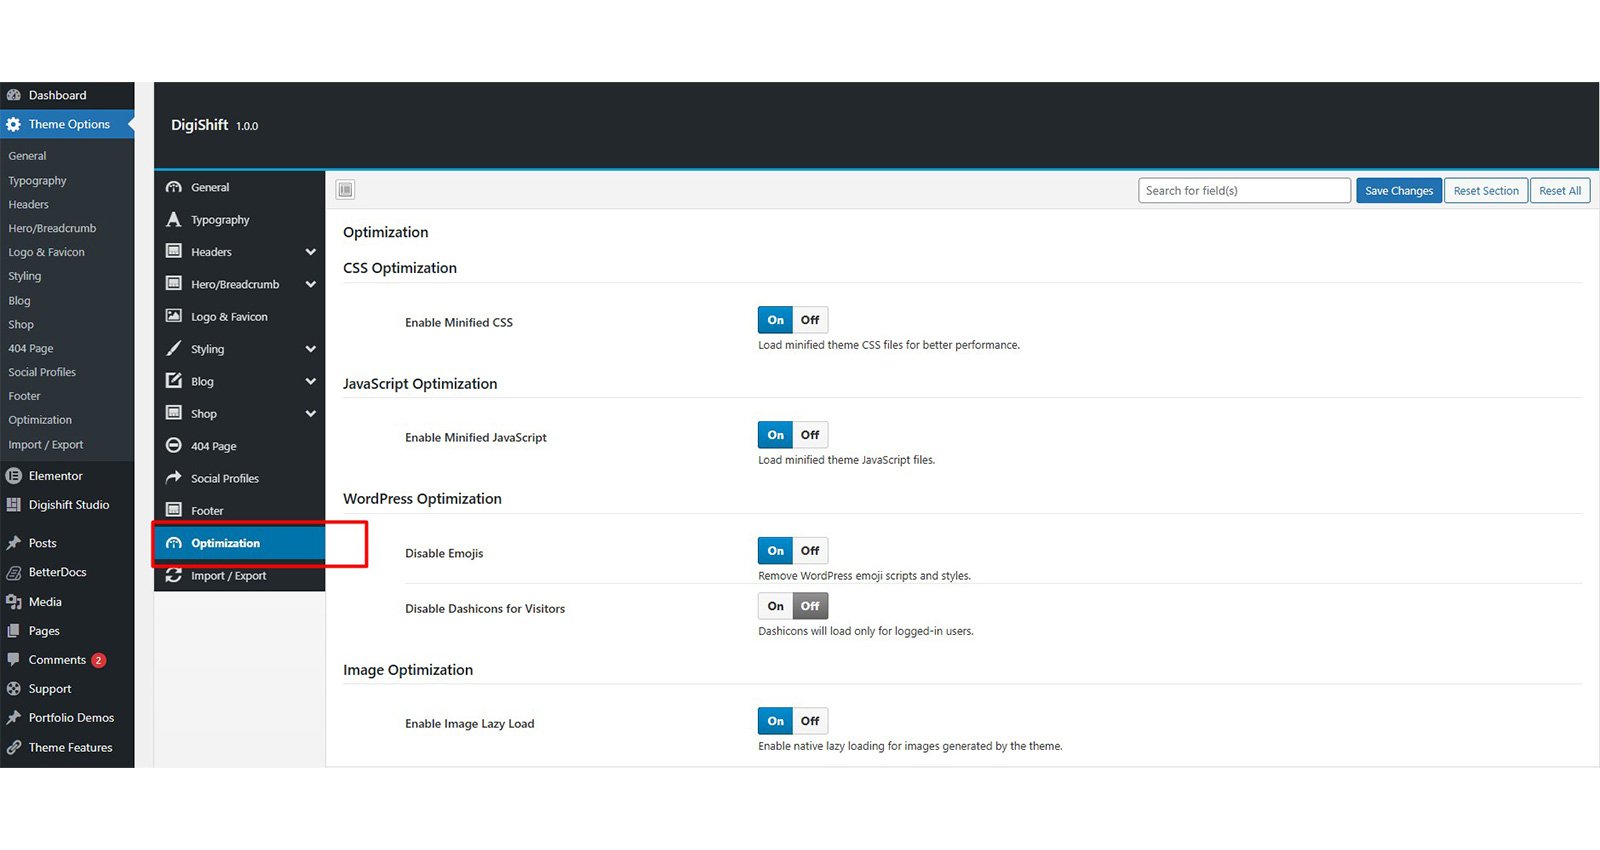Click the expand-all sections icon beside search
The image size is (1600, 850).
click(345, 190)
